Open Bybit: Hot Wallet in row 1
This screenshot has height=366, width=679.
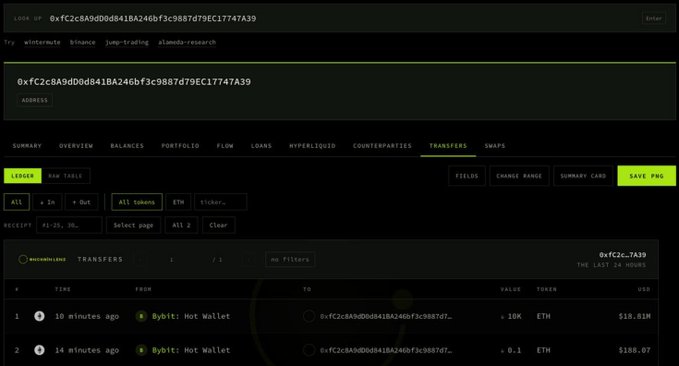[x=191, y=316]
